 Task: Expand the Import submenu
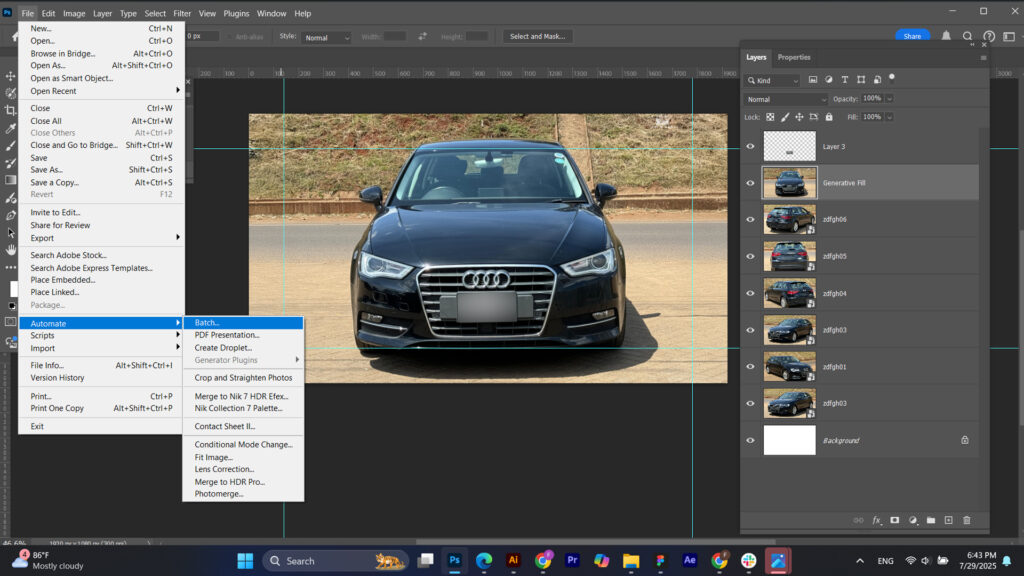coord(101,348)
